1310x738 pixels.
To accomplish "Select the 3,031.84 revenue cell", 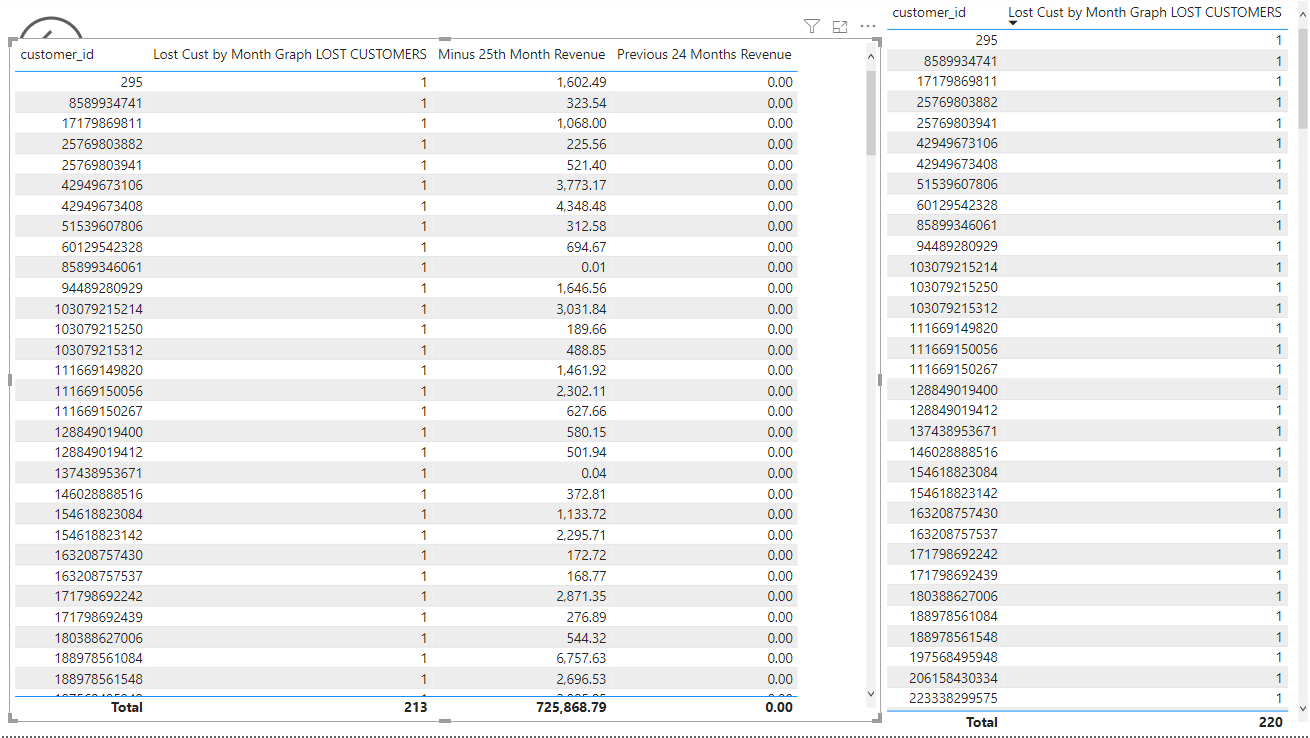I will coord(581,309).
